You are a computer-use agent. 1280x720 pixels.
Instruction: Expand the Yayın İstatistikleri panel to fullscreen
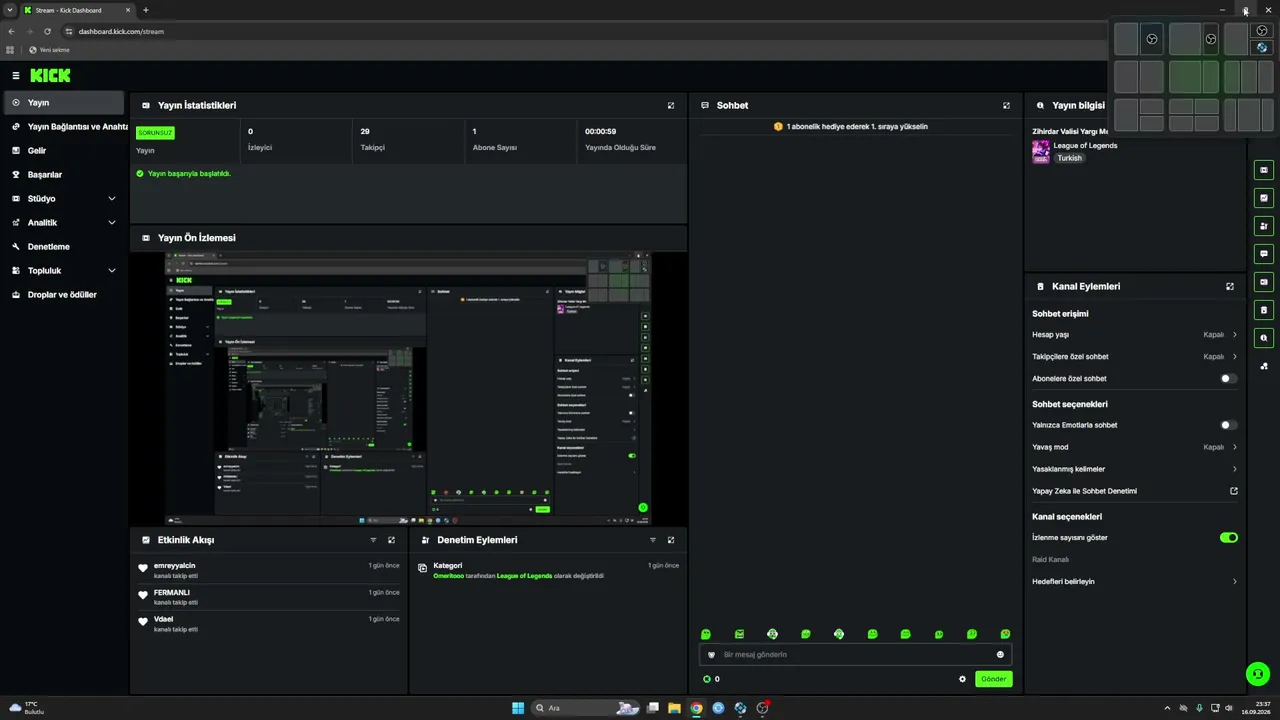coord(671,105)
